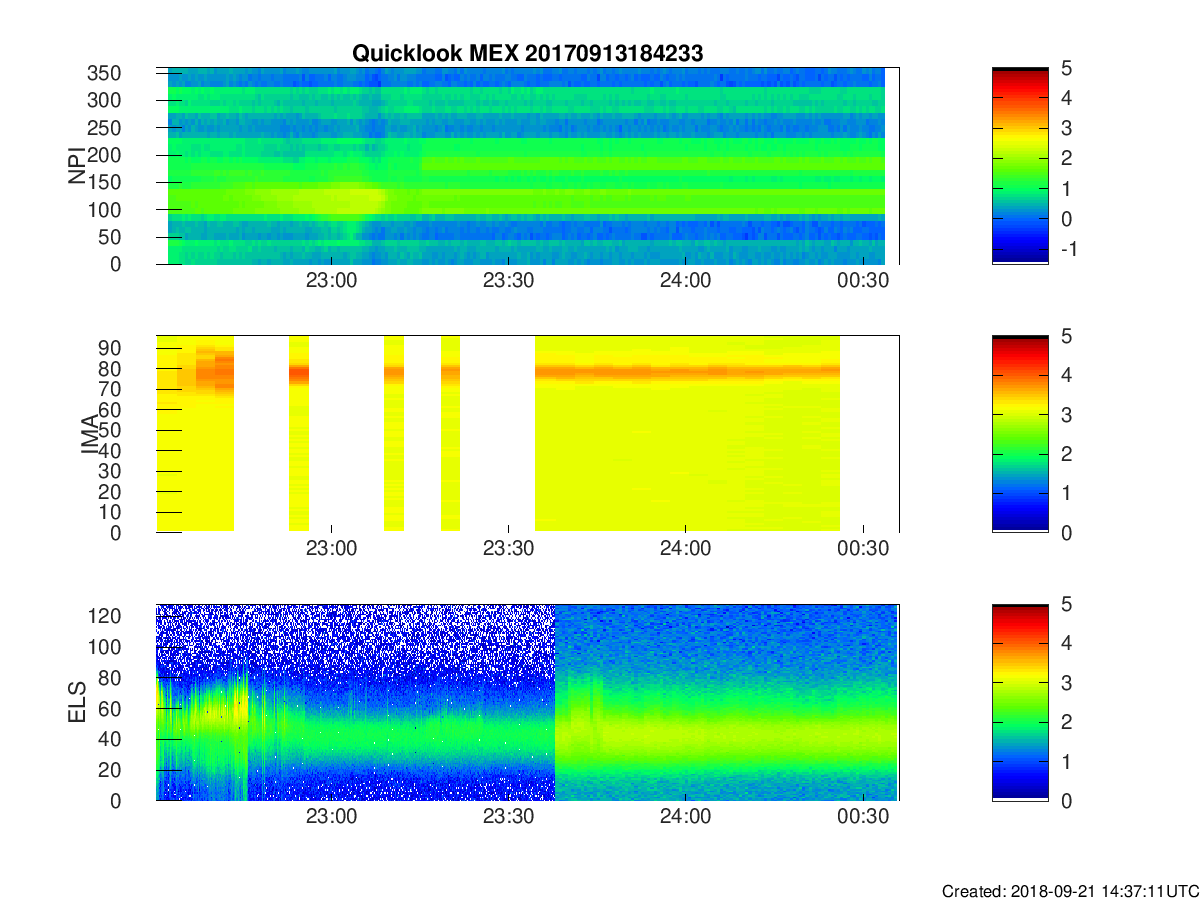Click the "23:30" time label under ELS panel

(x=508, y=817)
